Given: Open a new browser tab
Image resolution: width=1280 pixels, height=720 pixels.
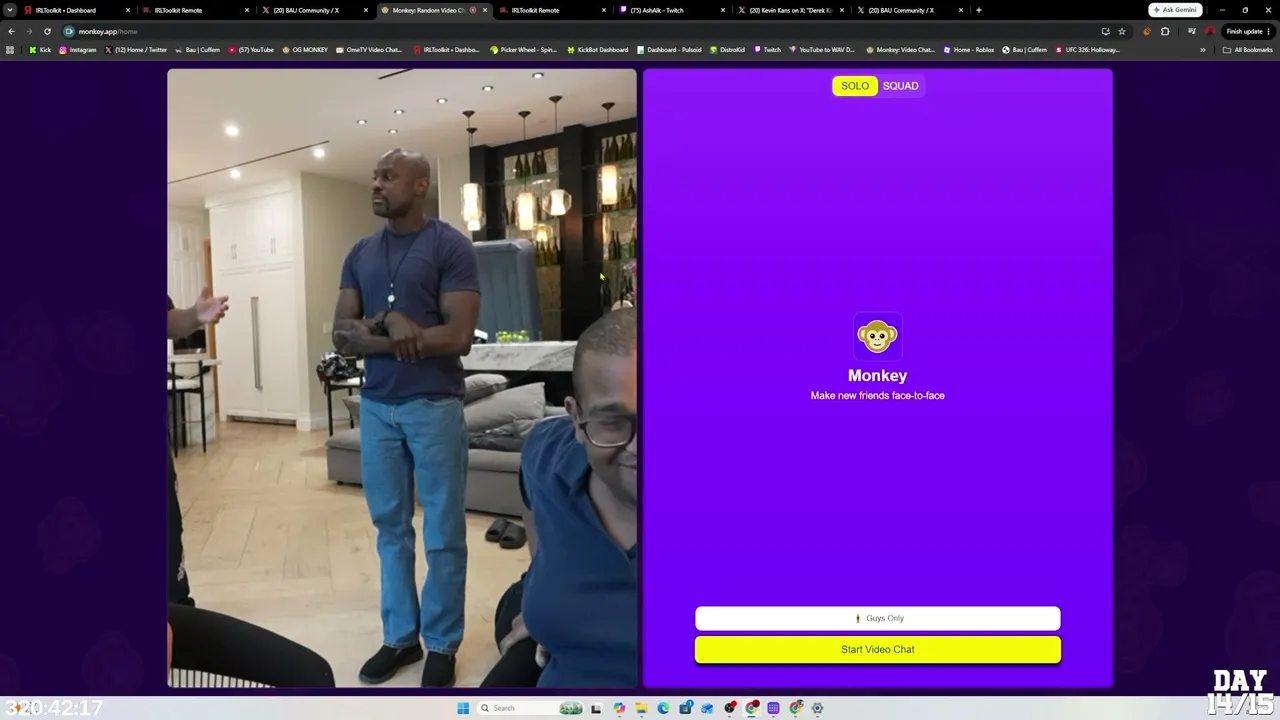Looking at the screenshot, I should coord(978,10).
